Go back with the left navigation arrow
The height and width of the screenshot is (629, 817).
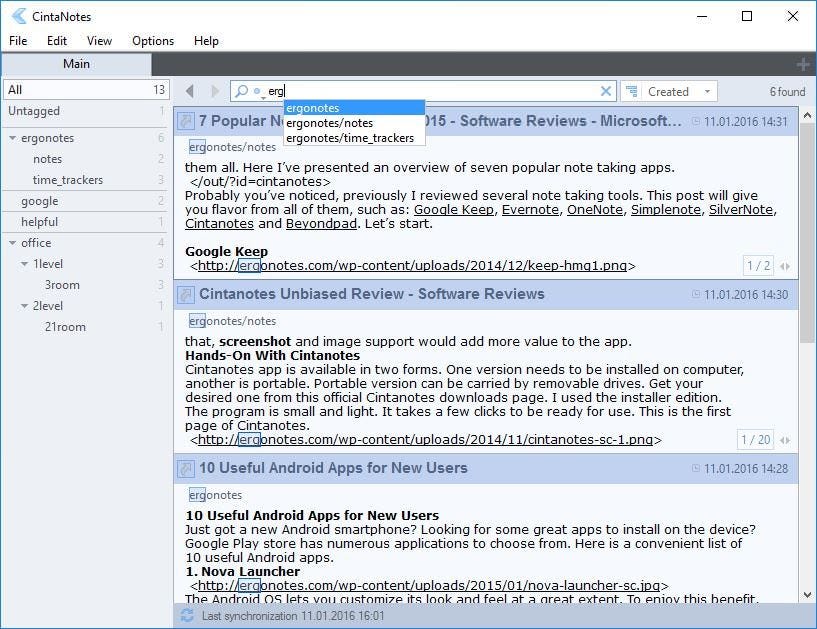190,91
